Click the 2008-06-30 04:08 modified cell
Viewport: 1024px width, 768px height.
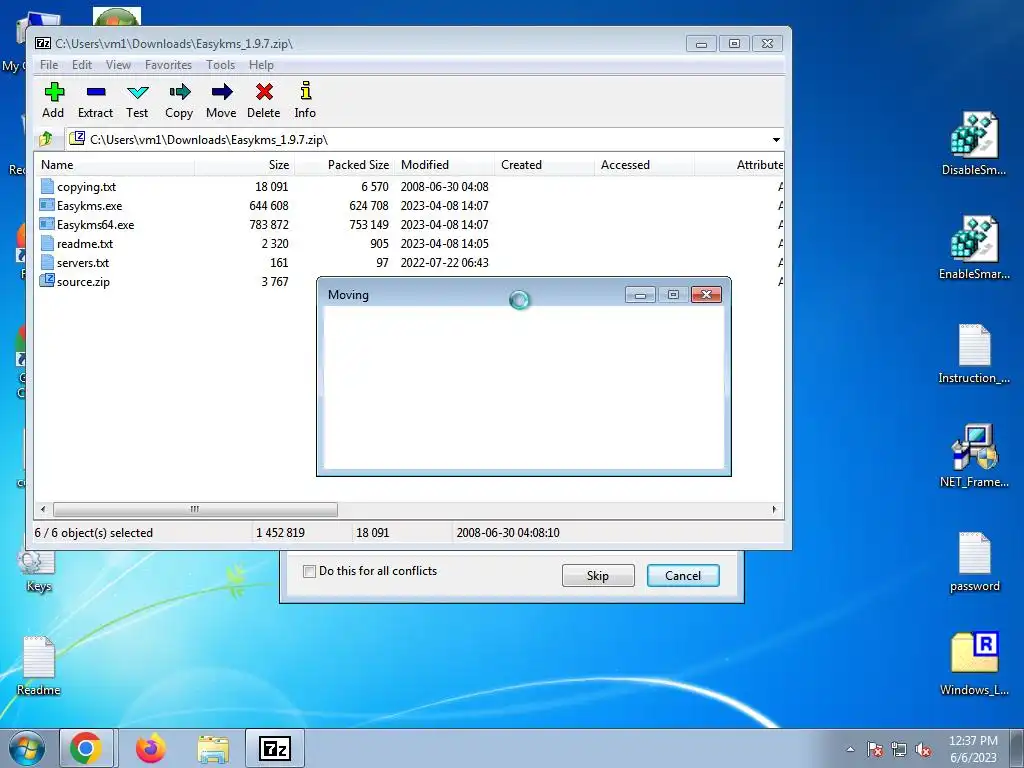point(444,186)
